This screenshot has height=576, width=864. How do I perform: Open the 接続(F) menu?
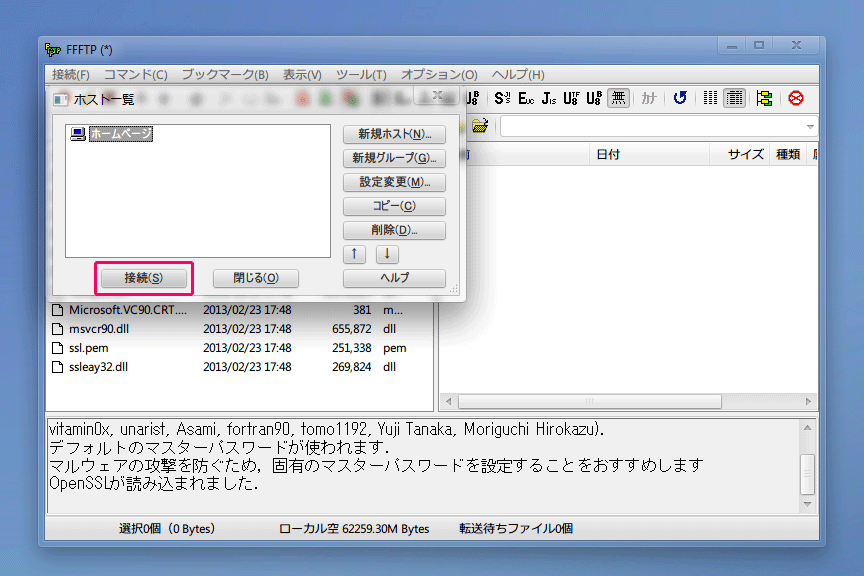point(70,75)
